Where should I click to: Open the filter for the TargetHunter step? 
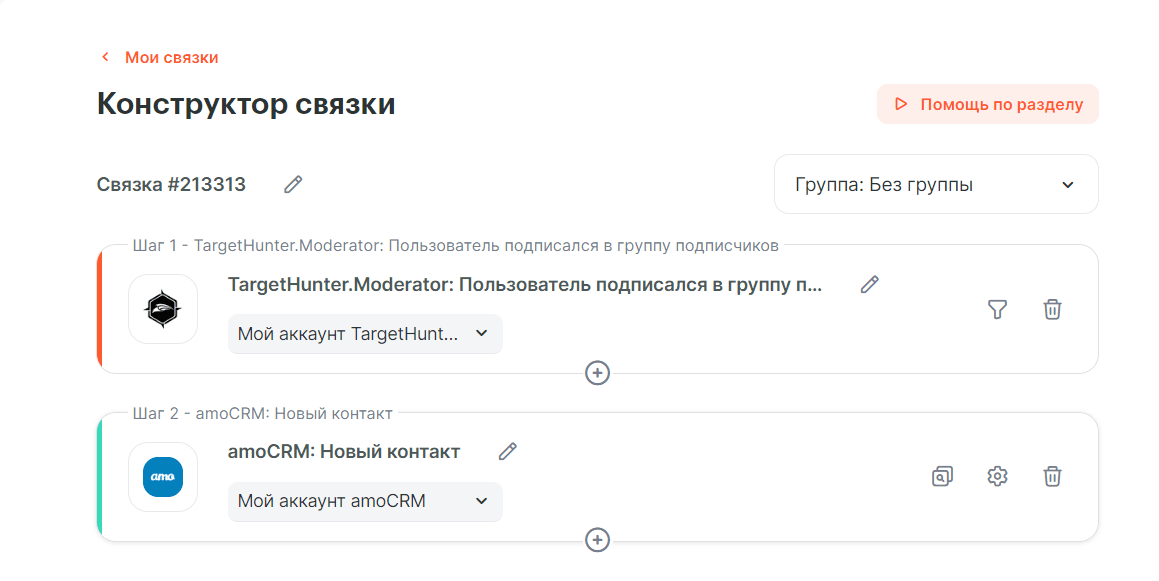(997, 309)
